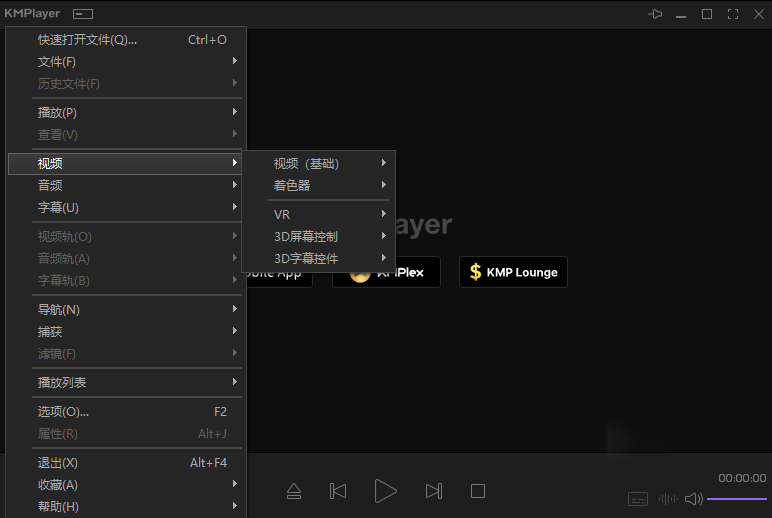This screenshot has height=518, width=772.
Task: Skip to the next track
Action: tap(434, 491)
